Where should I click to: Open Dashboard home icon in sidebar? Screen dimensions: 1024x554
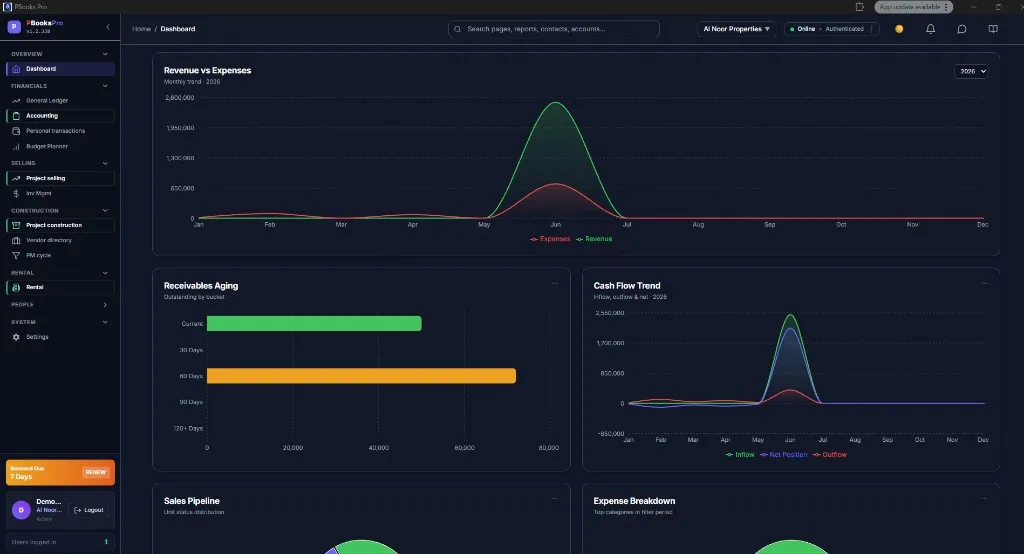click(16, 69)
